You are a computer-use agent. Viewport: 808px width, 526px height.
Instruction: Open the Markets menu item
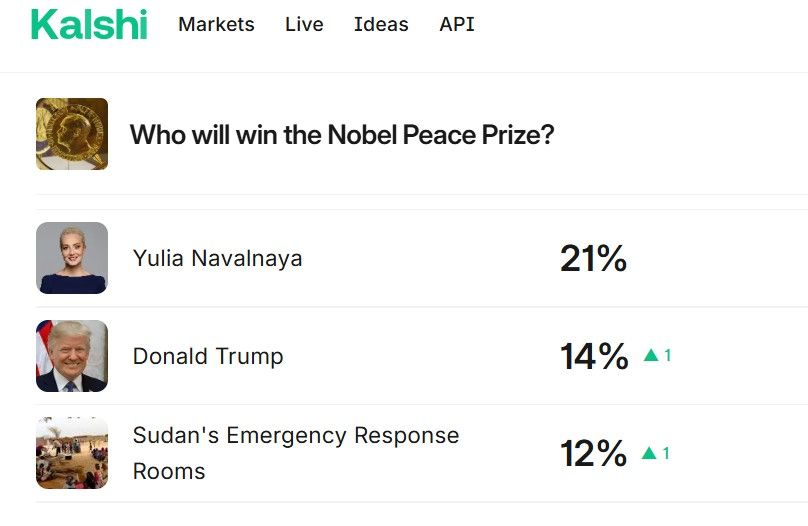pos(216,25)
